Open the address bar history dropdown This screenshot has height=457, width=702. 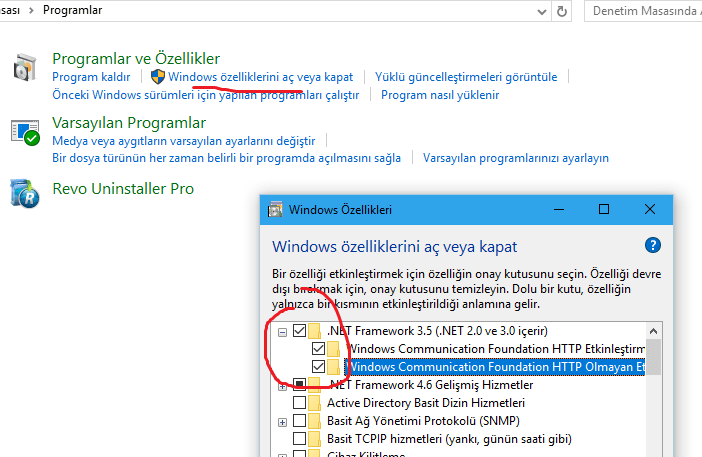(542, 12)
